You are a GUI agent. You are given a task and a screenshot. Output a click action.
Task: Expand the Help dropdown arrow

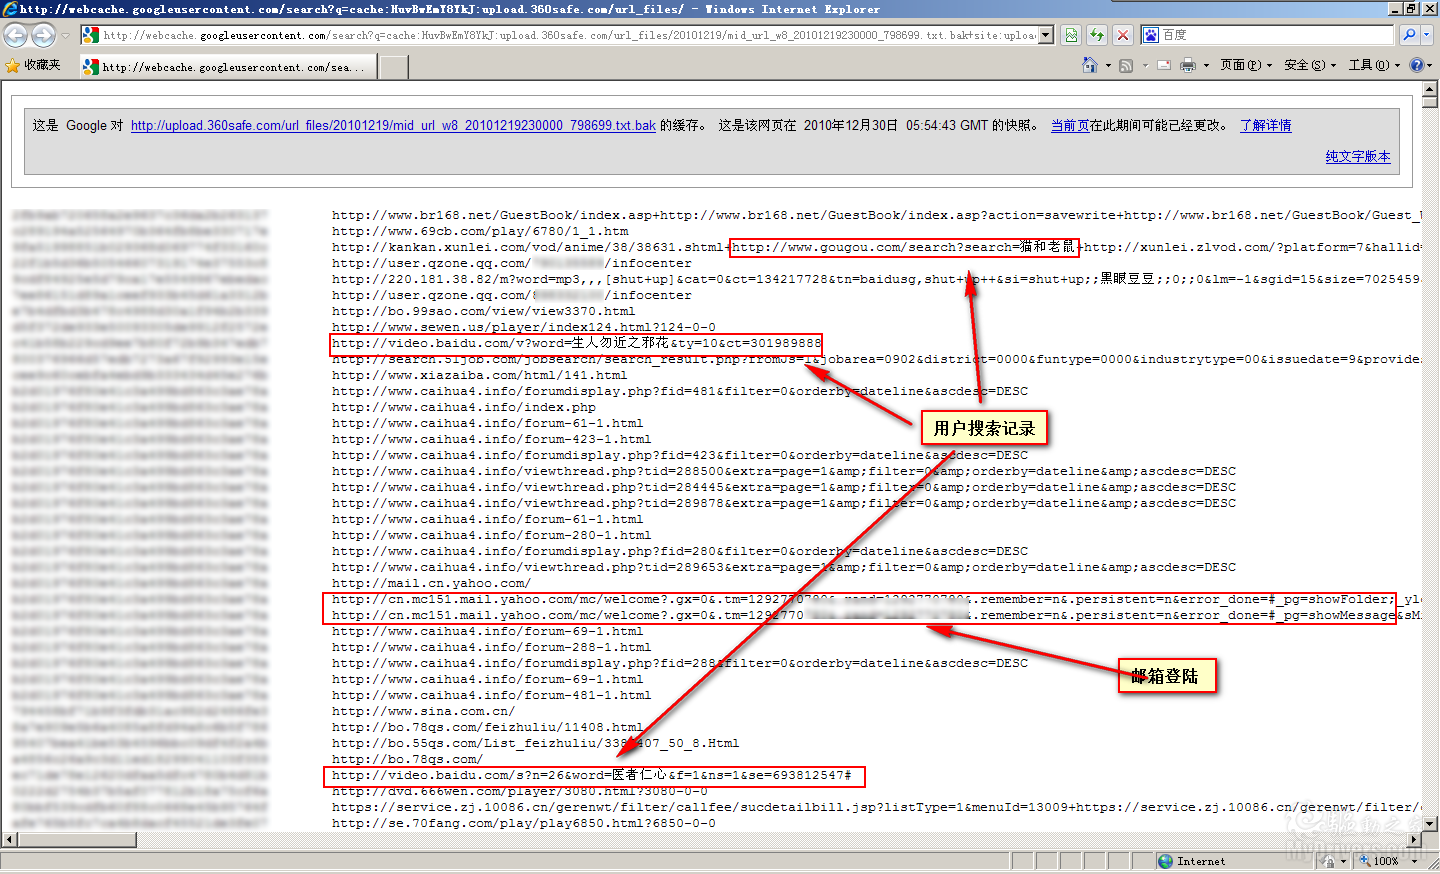tap(1430, 66)
